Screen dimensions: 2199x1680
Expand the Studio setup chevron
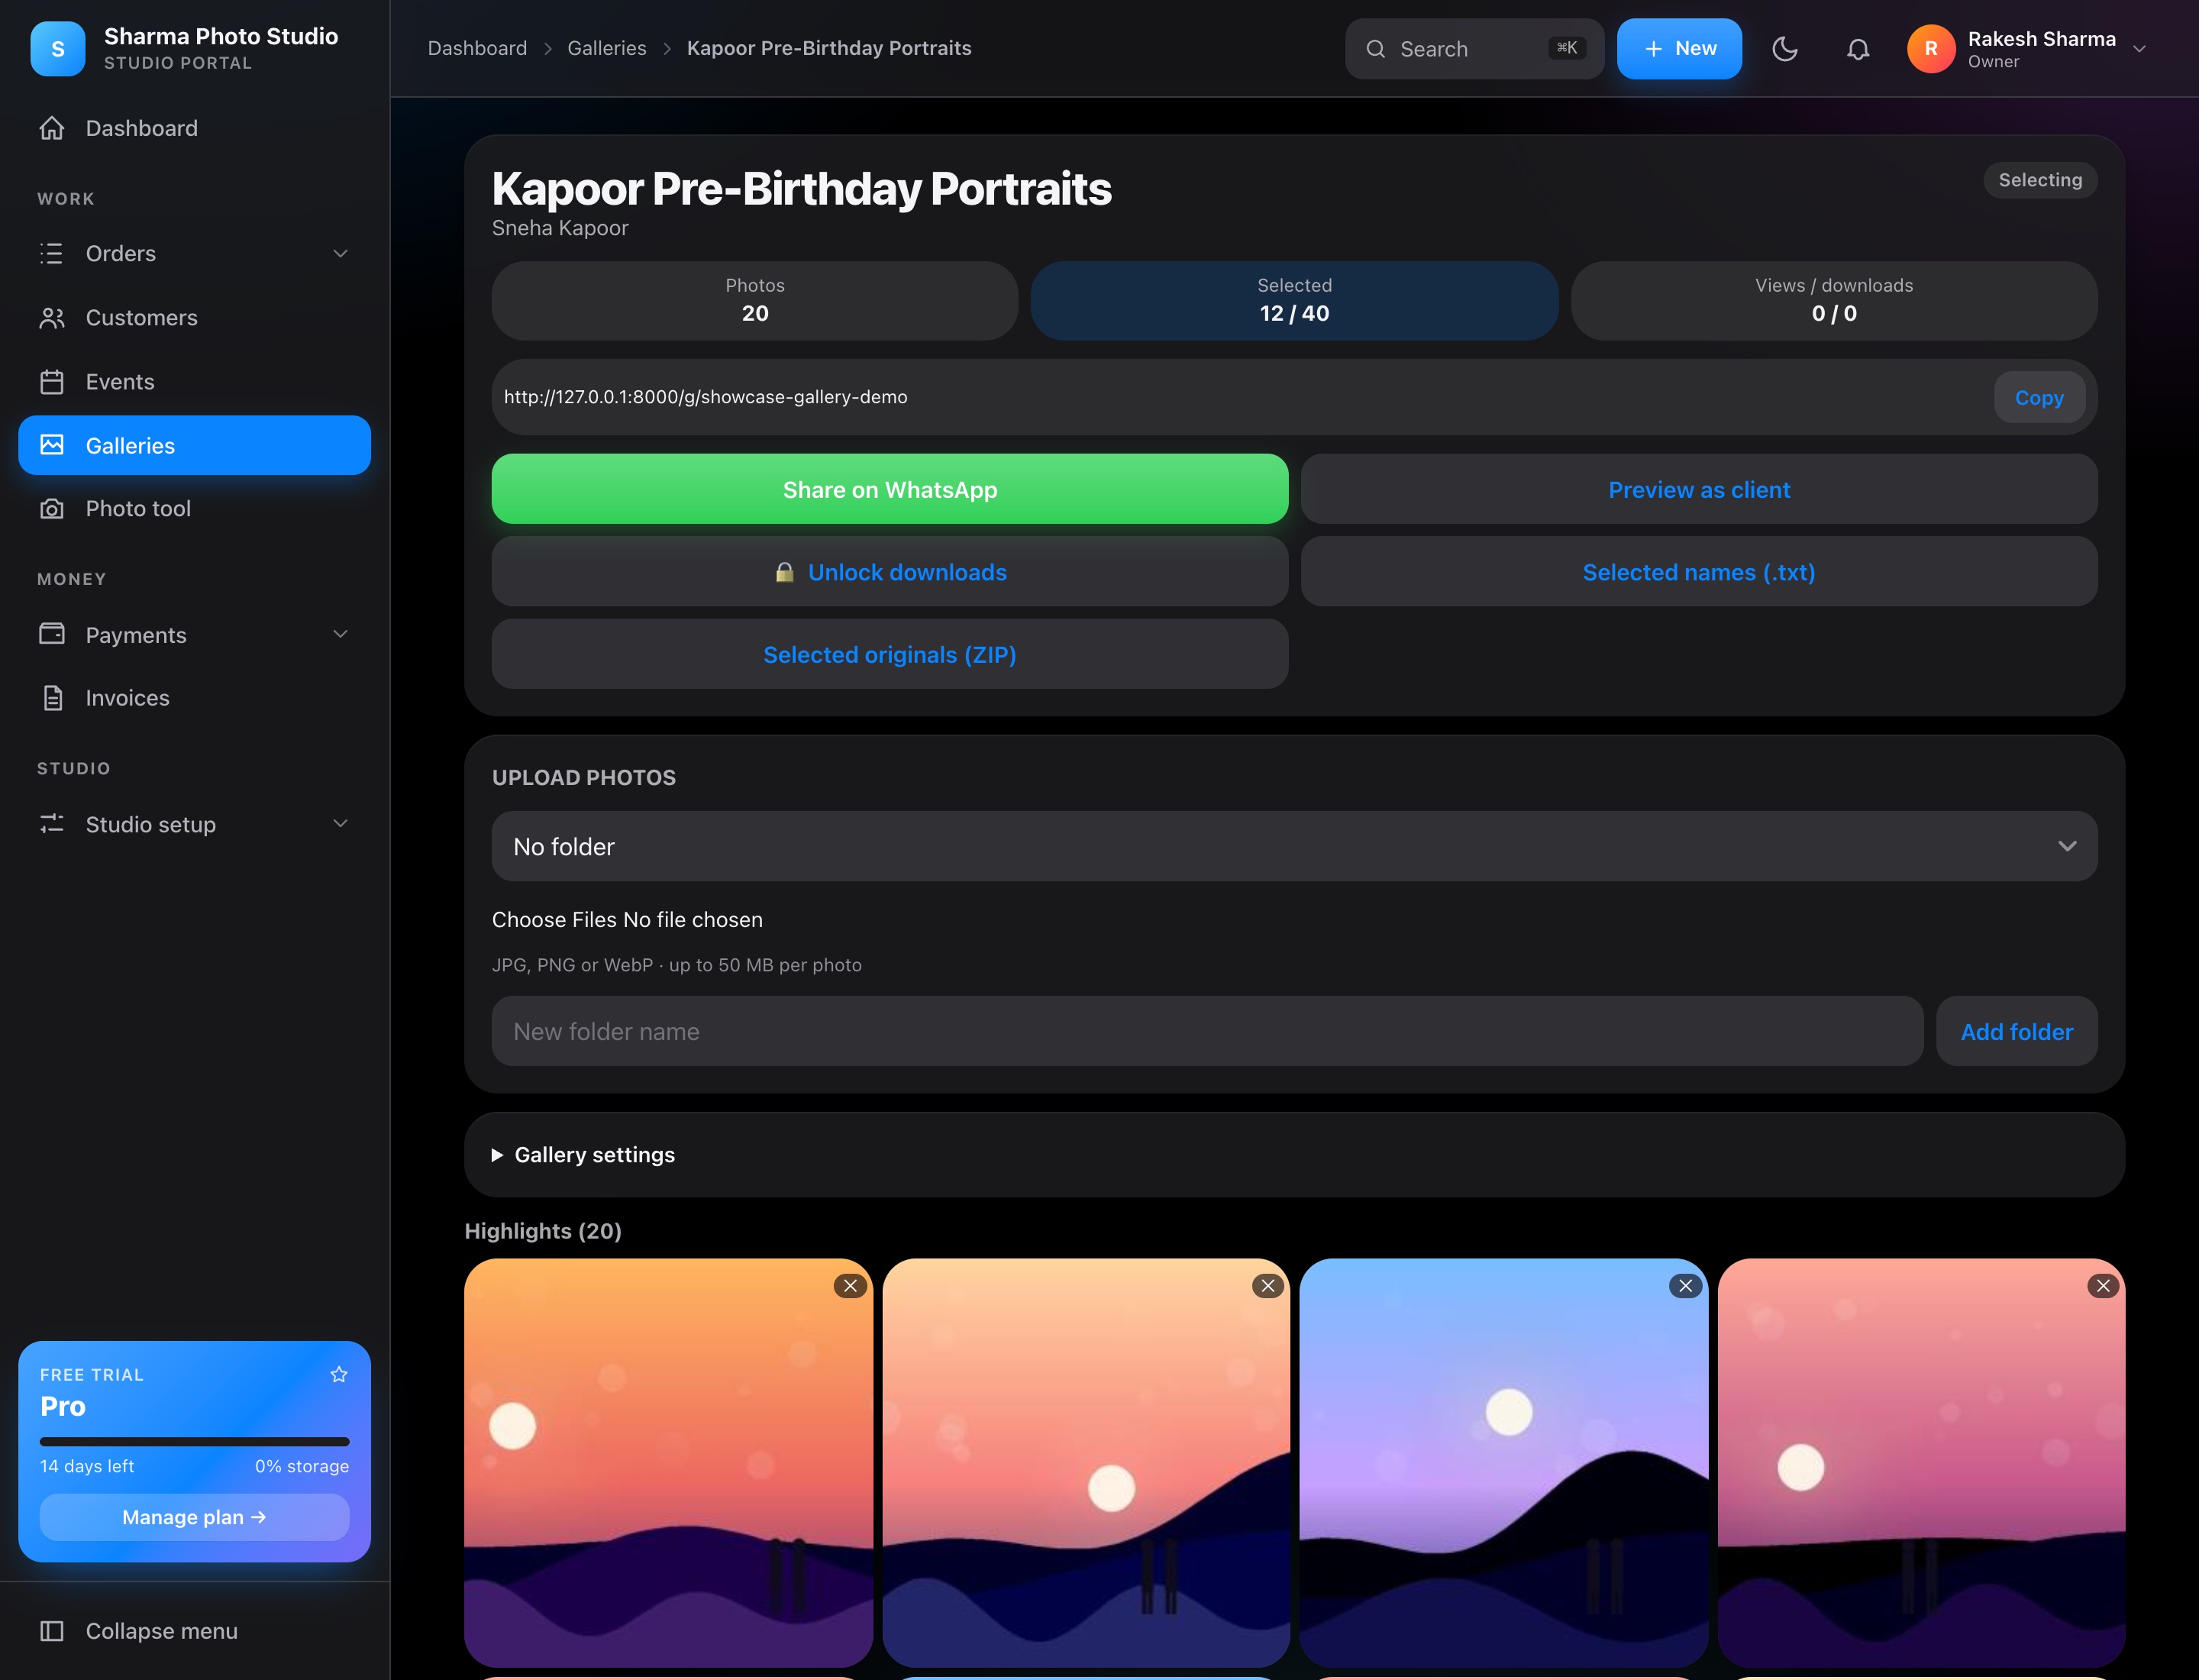tap(340, 824)
